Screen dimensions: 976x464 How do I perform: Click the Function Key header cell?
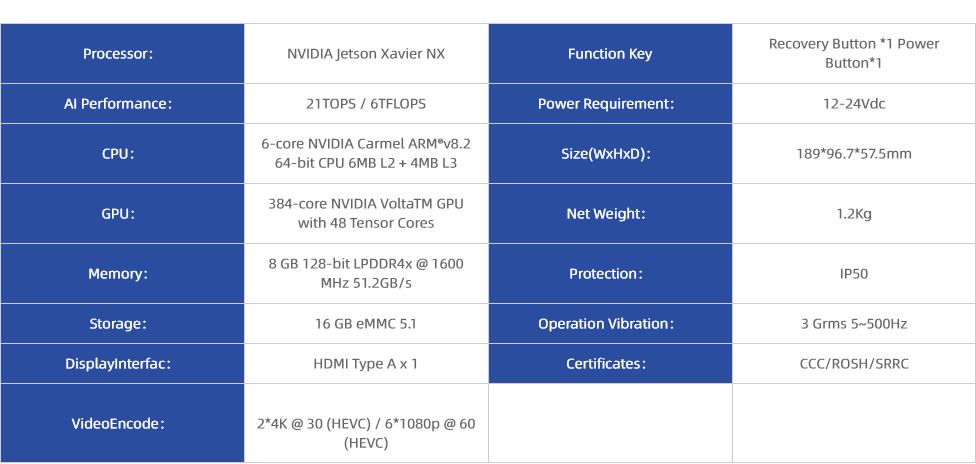click(x=610, y=54)
